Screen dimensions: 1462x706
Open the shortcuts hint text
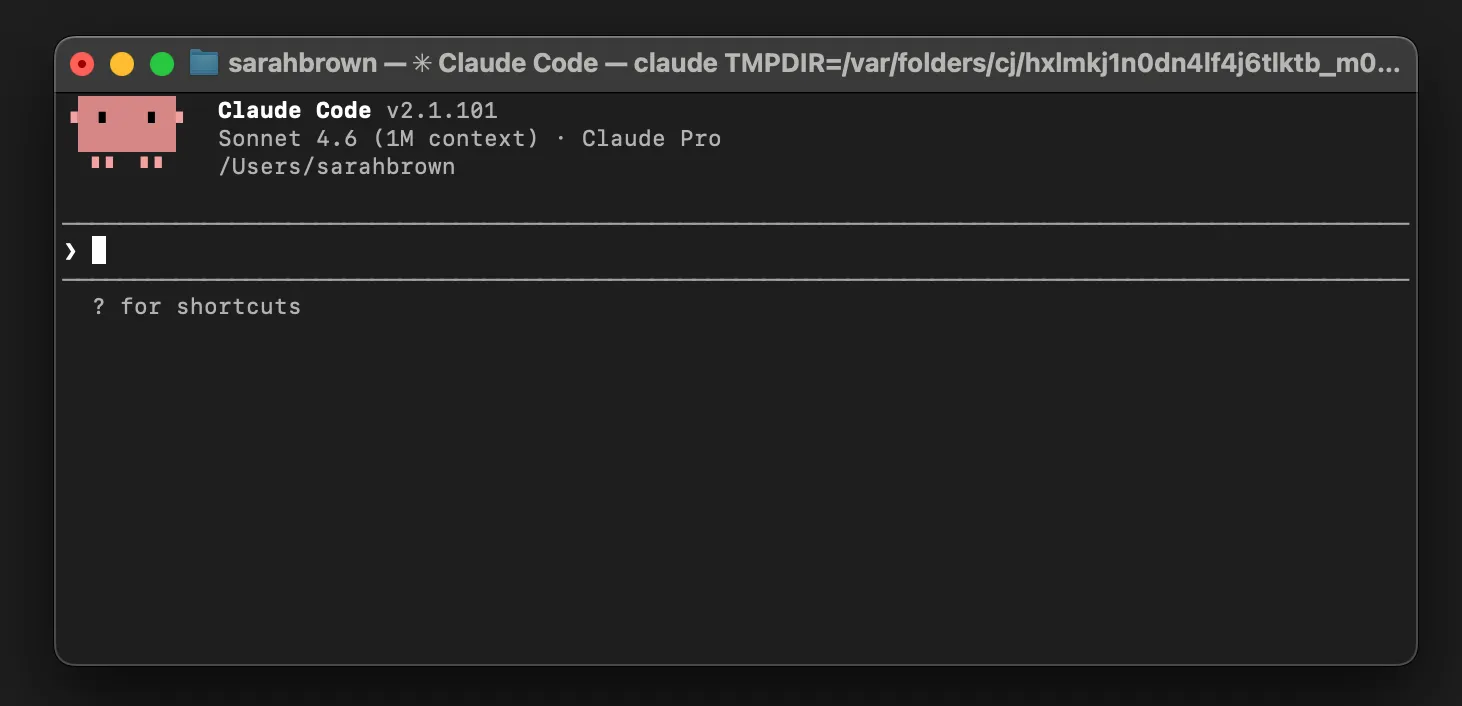[x=196, y=307]
